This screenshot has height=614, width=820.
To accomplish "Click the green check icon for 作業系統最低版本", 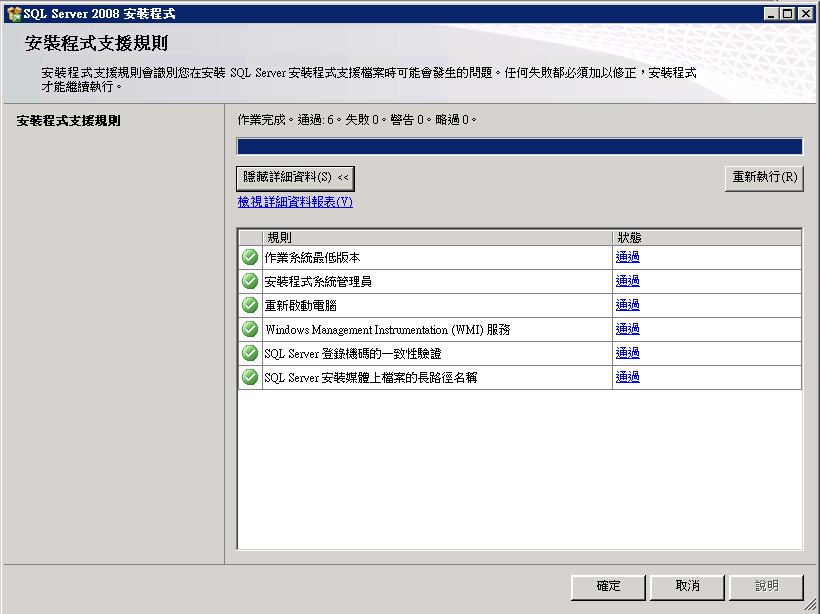I will click(250, 257).
